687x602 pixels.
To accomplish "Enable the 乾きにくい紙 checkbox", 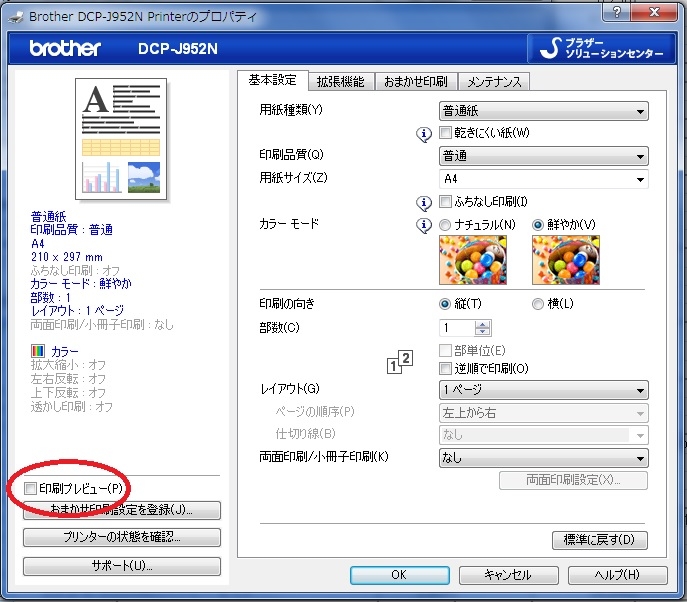I will tap(445, 132).
